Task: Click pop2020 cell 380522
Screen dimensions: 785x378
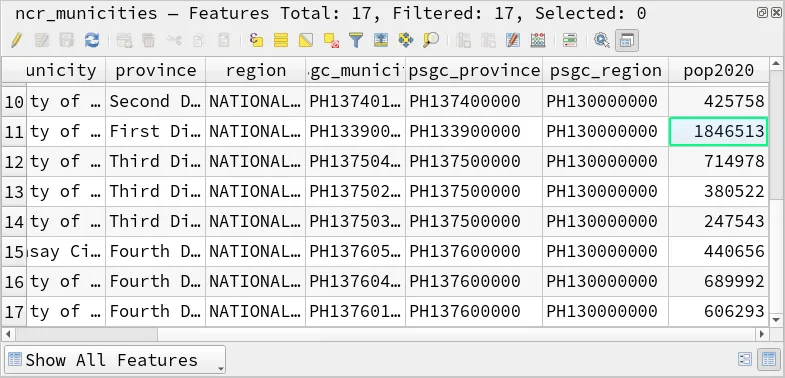Action: pyautogui.click(x=718, y=192)
